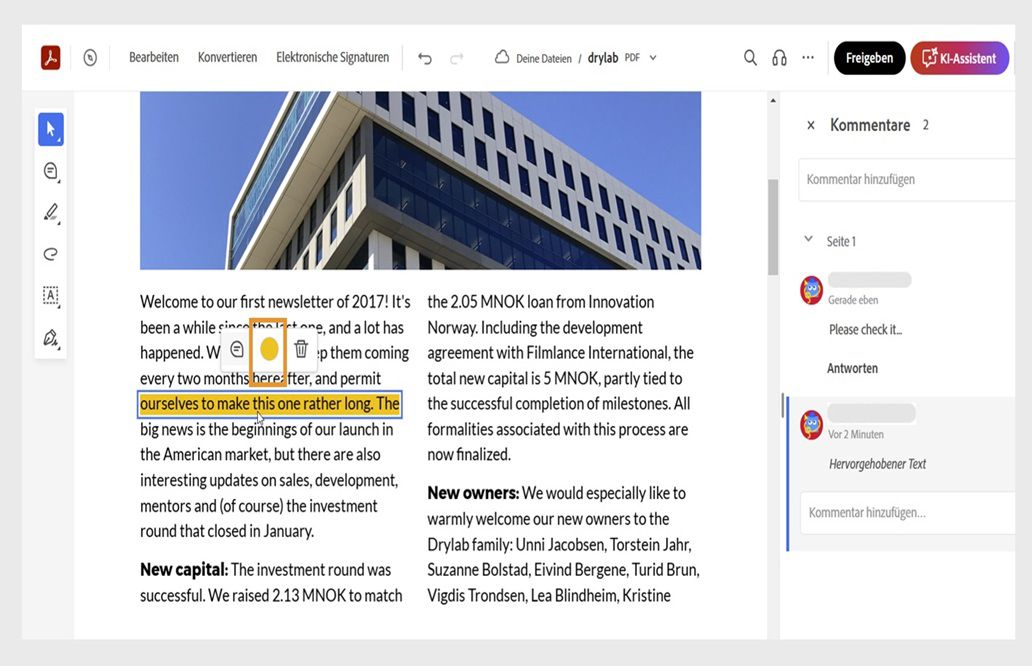This screenshot has width=1032, height=666.
Task: Click avatar of the 'Vor 2 Minuten' comment
Action: [x=812, y=424]
